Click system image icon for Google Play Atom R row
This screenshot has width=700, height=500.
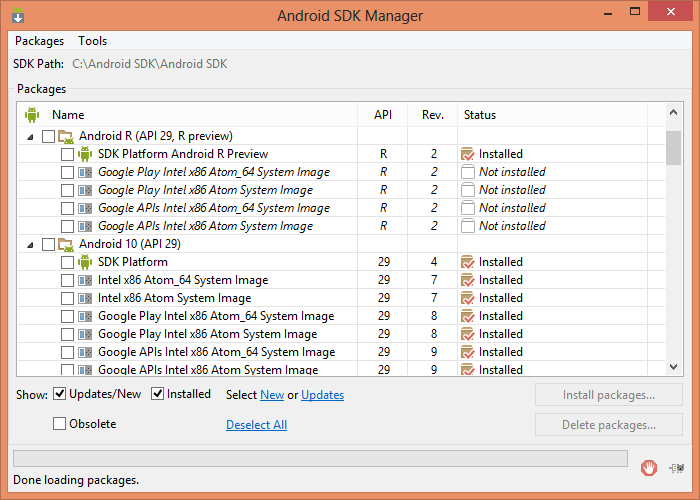coord(85,190)
